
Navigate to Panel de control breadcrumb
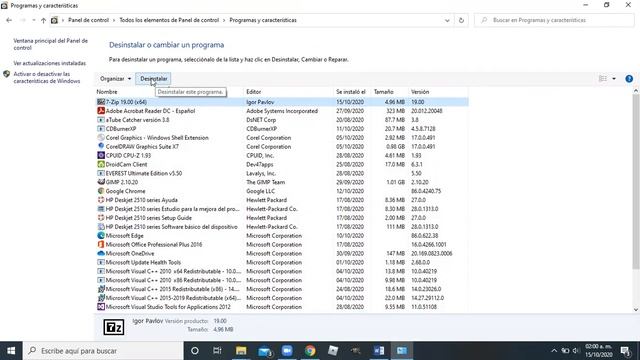coord(88,20)
